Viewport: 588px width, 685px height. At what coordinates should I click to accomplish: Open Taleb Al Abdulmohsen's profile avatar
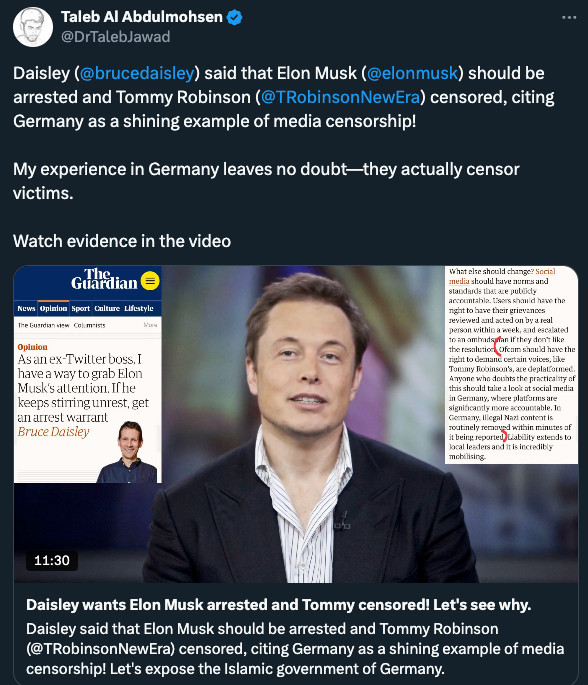[x=33, y=27]
